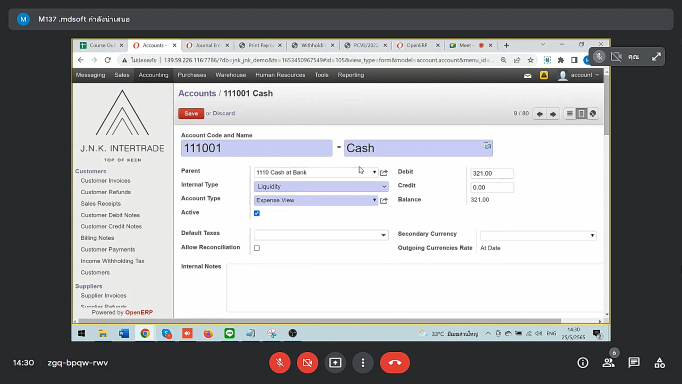This screenshot has height=384, width=682.
Task: Open Sales Receipts in sidebar
Action: (x=100, y=204)
